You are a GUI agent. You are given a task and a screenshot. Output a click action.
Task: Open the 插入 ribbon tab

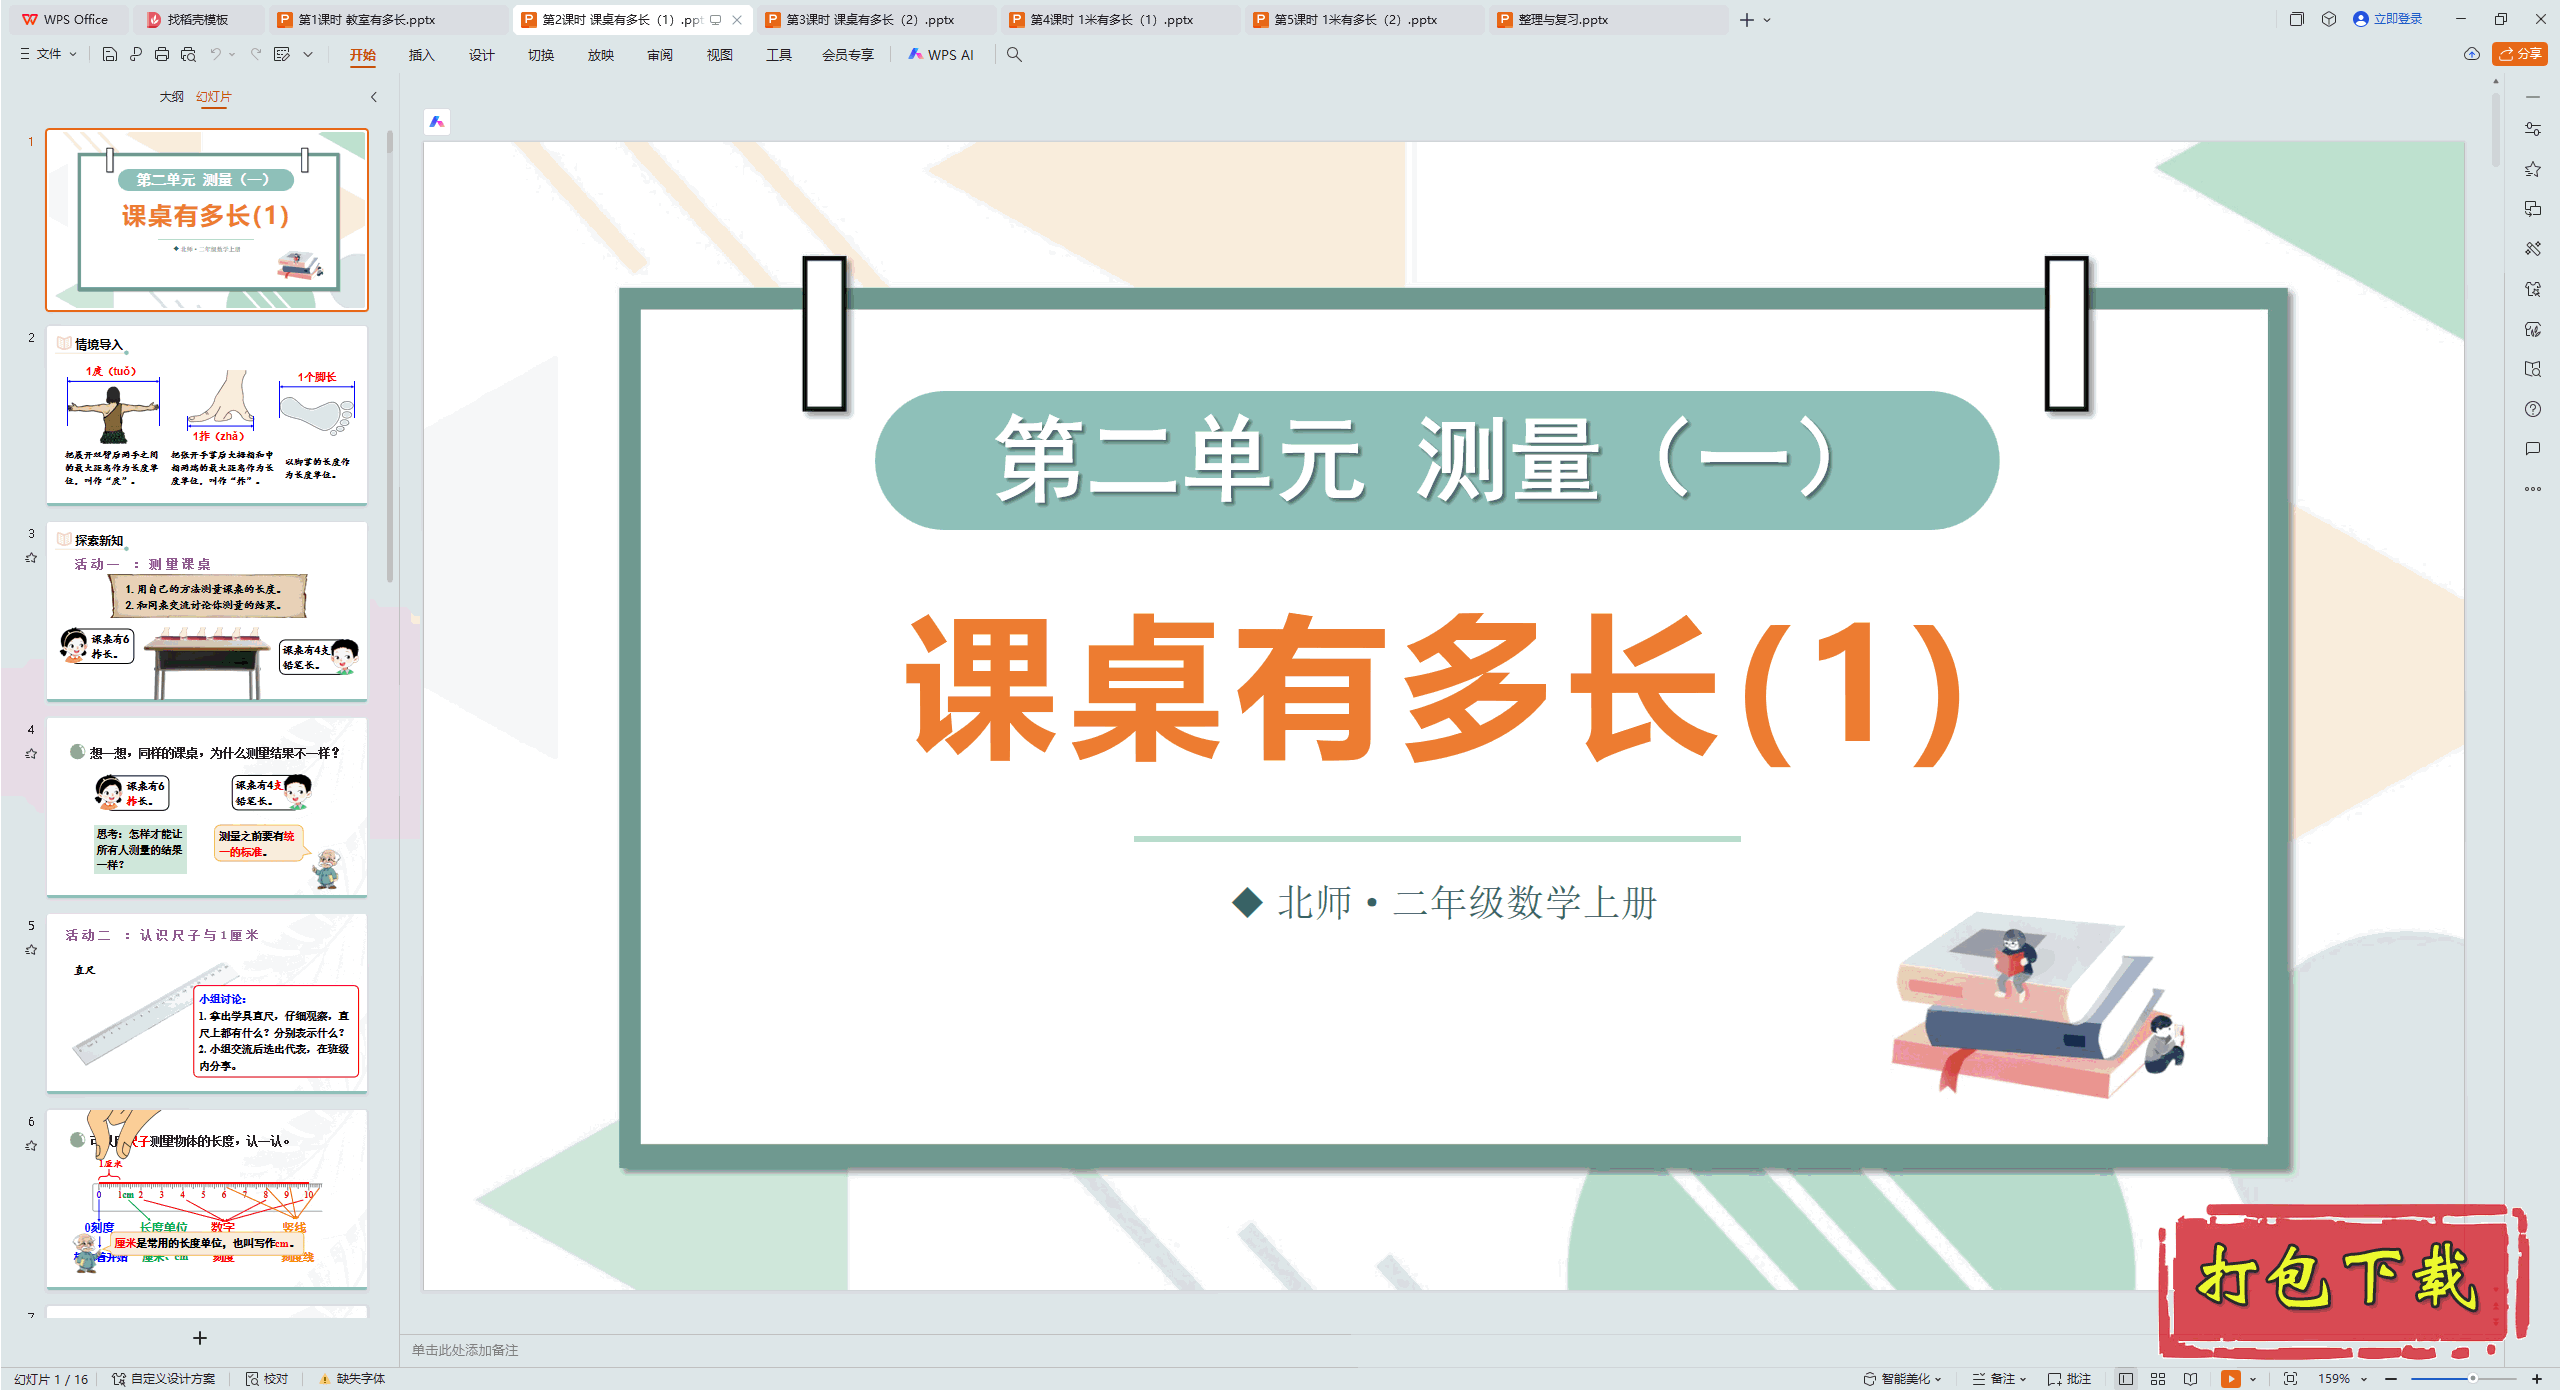point(421,55)
